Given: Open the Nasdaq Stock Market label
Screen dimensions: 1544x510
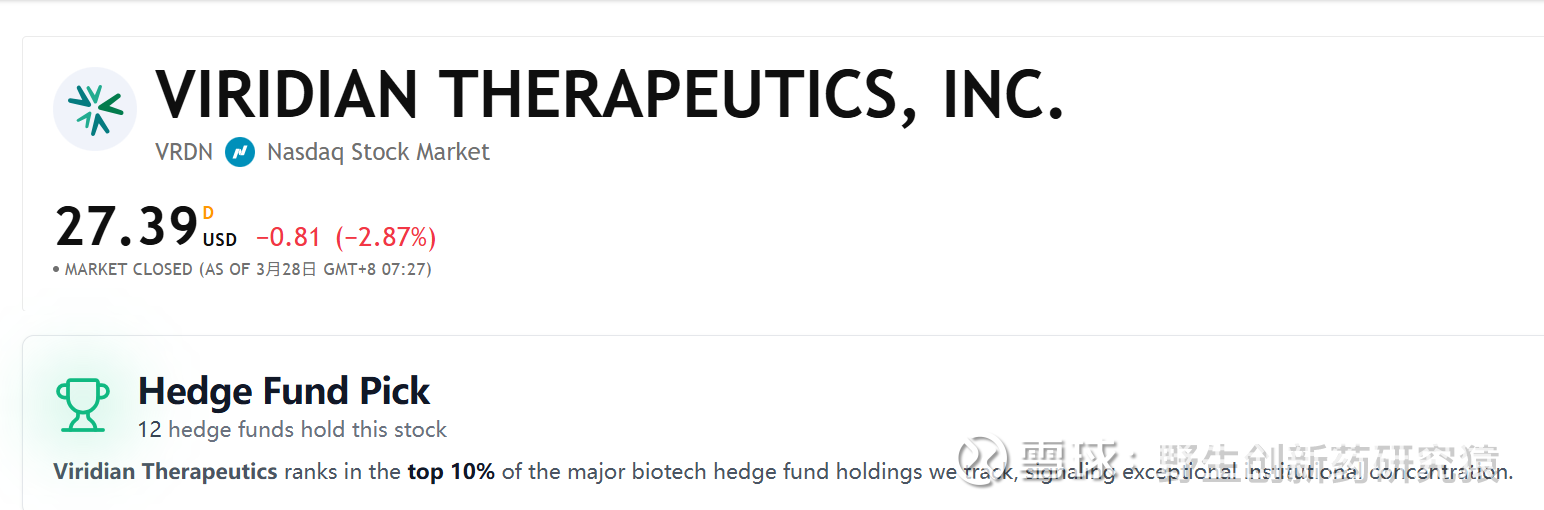Looking at the screenshot, I should point(378,152).
